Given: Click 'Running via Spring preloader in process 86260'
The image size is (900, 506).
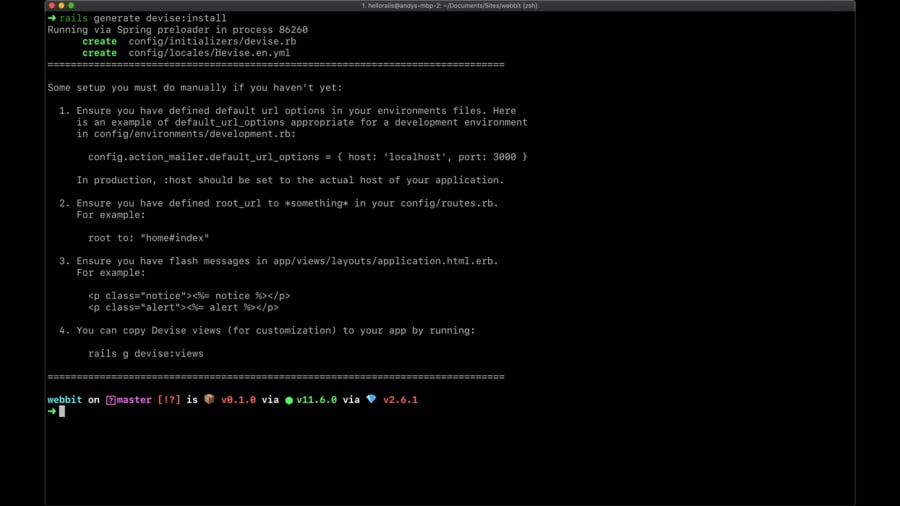Looking at the screenshot, I should pyautogui.click(x=177, y=30).
